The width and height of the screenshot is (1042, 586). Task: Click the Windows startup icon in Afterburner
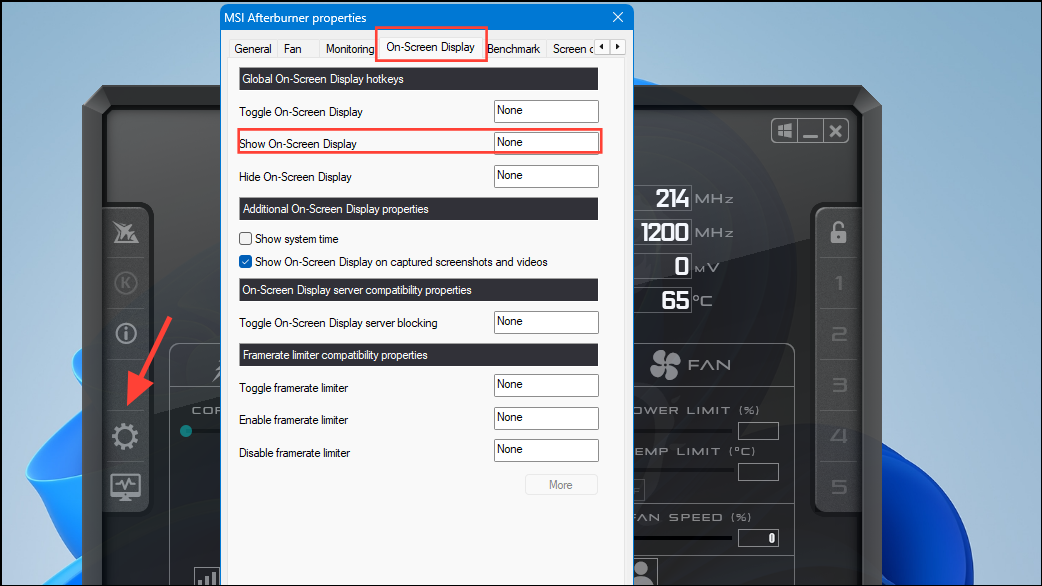point(785,131)
